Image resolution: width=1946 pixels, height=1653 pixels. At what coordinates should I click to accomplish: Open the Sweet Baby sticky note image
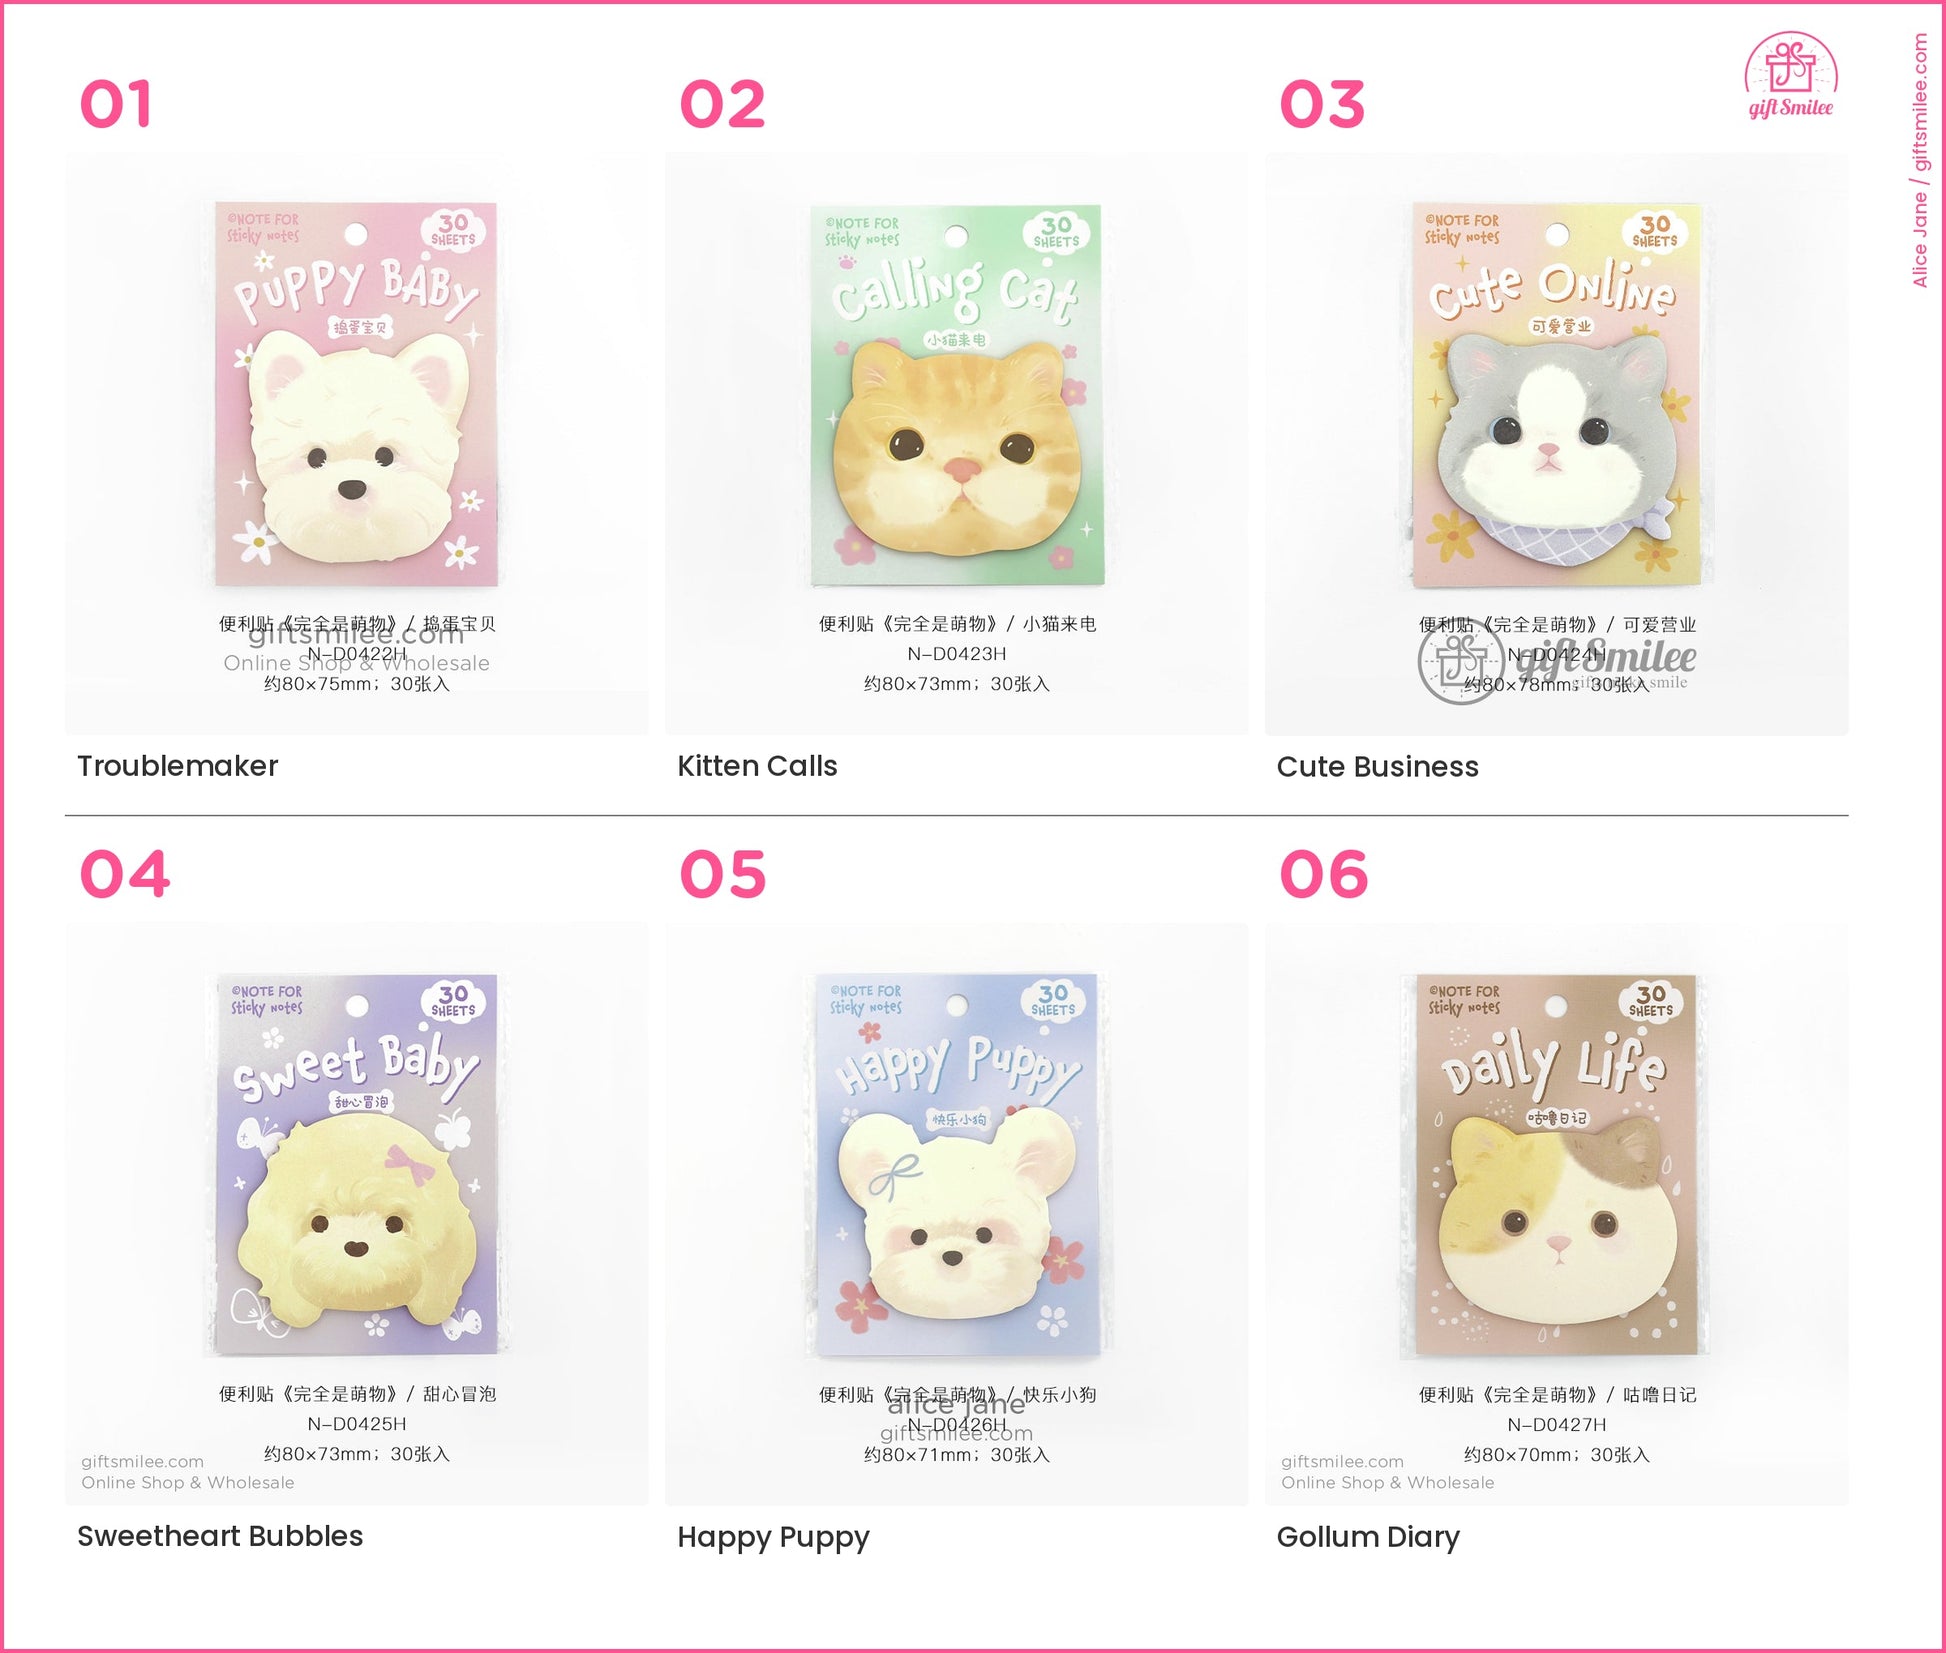point(357,1214)
